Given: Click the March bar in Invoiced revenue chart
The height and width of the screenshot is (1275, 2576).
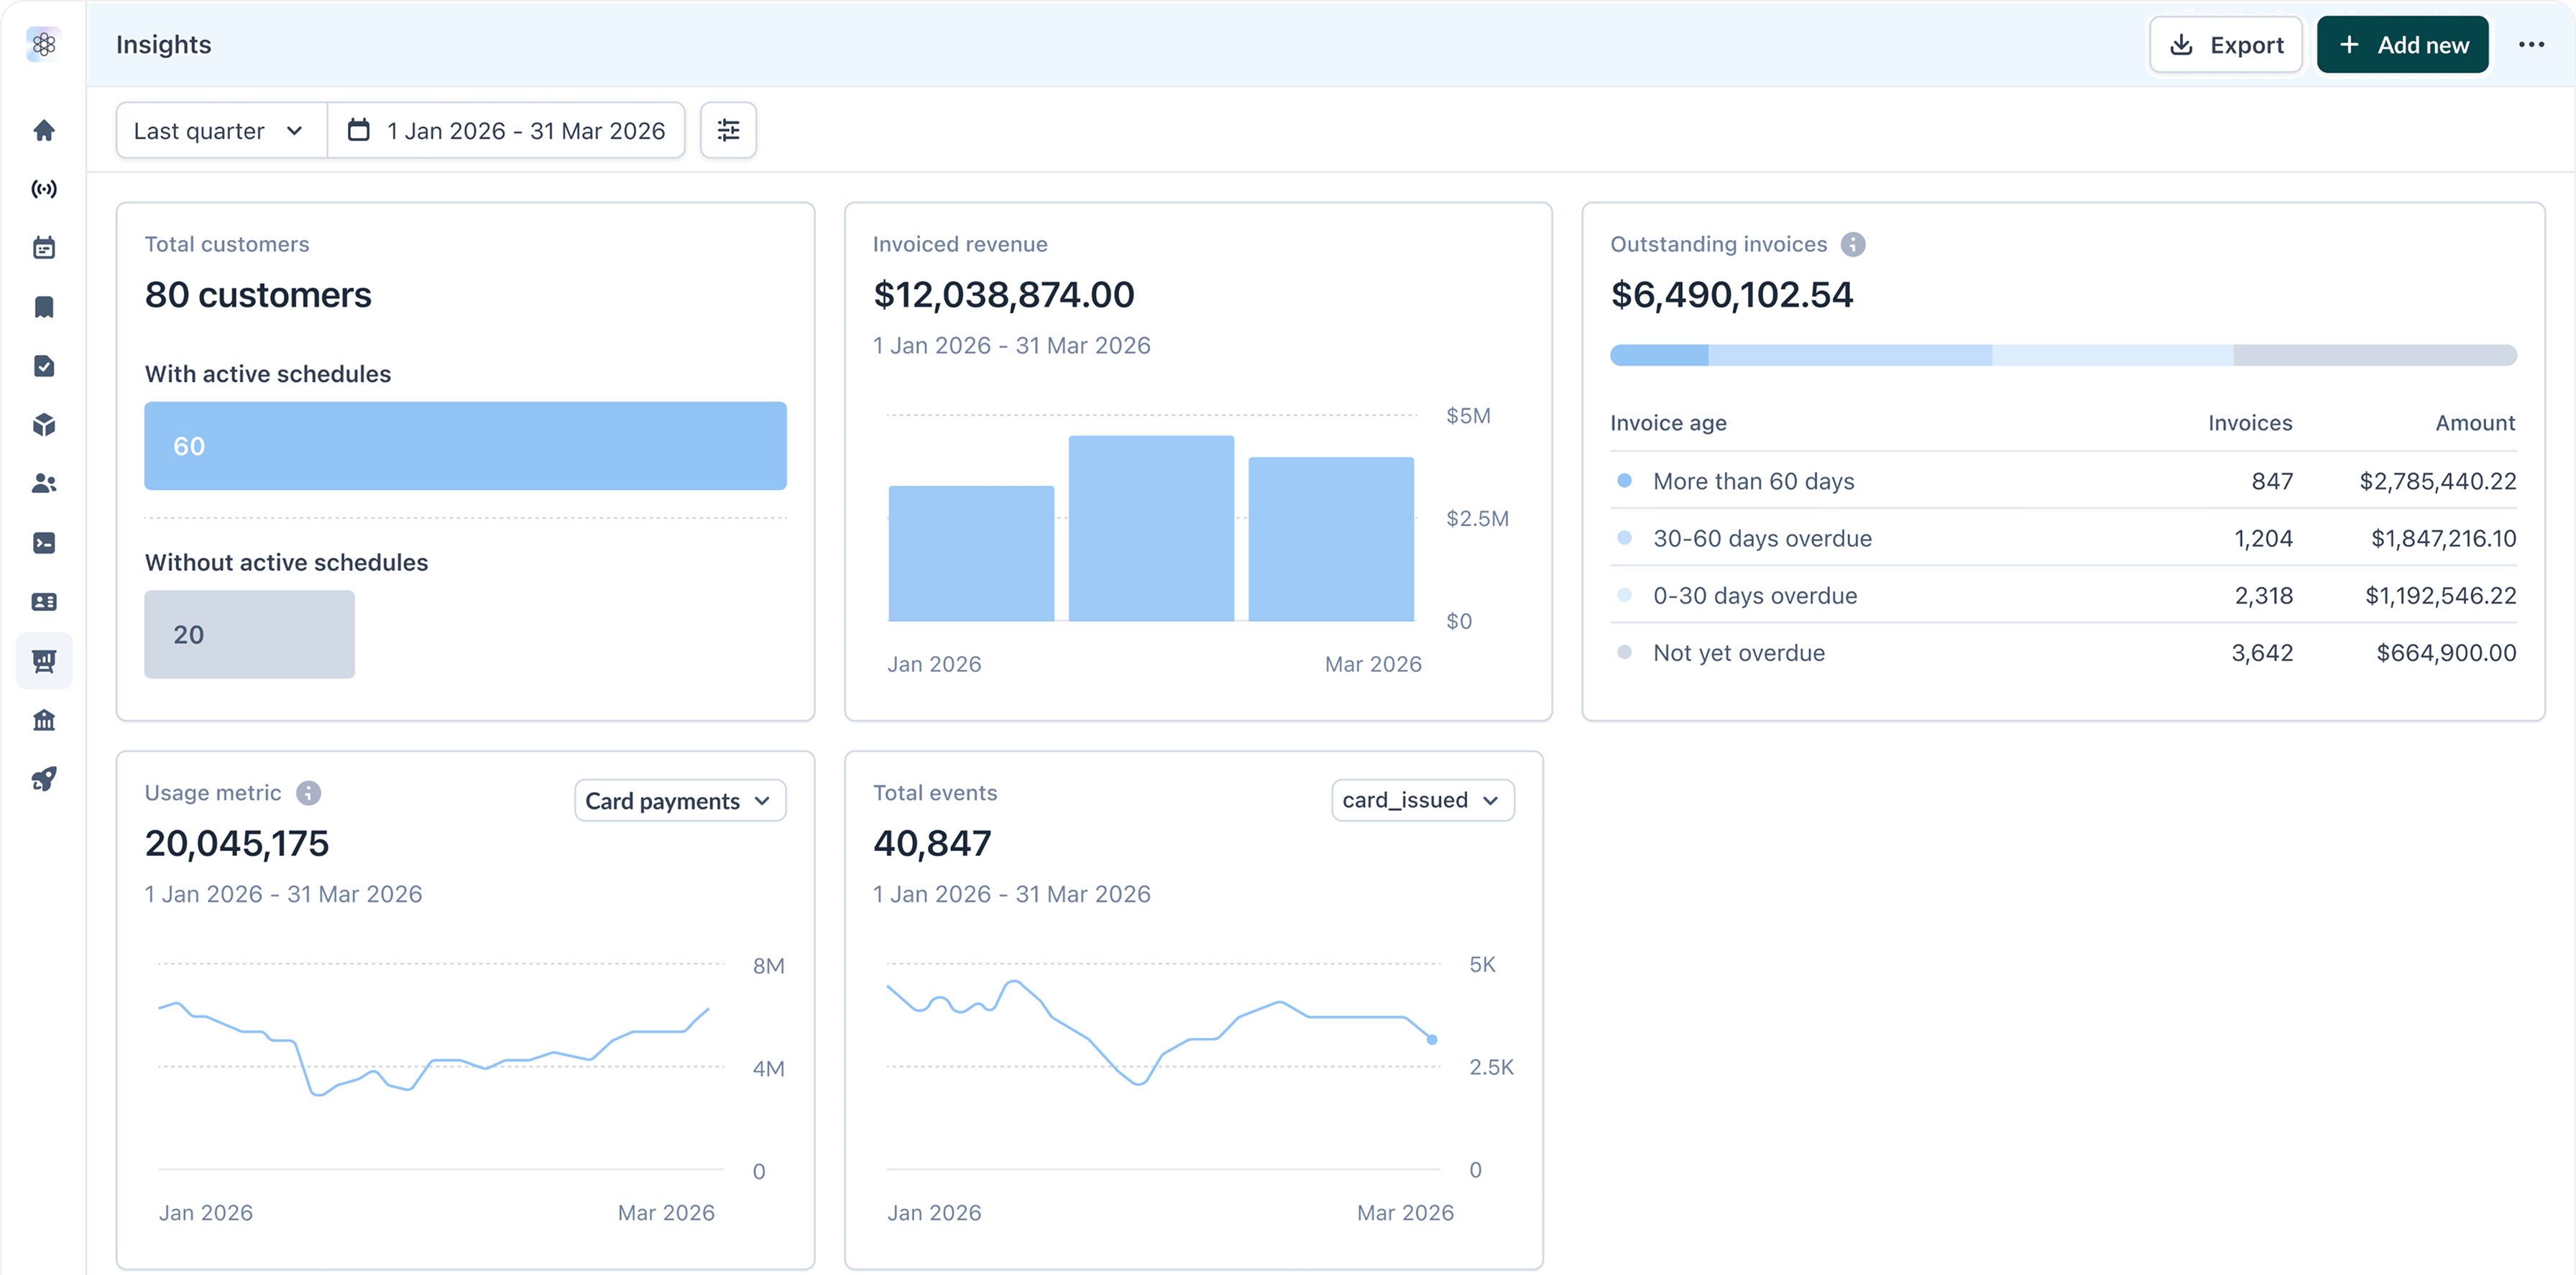Looking at the screenshot, I should (1331, 540).
